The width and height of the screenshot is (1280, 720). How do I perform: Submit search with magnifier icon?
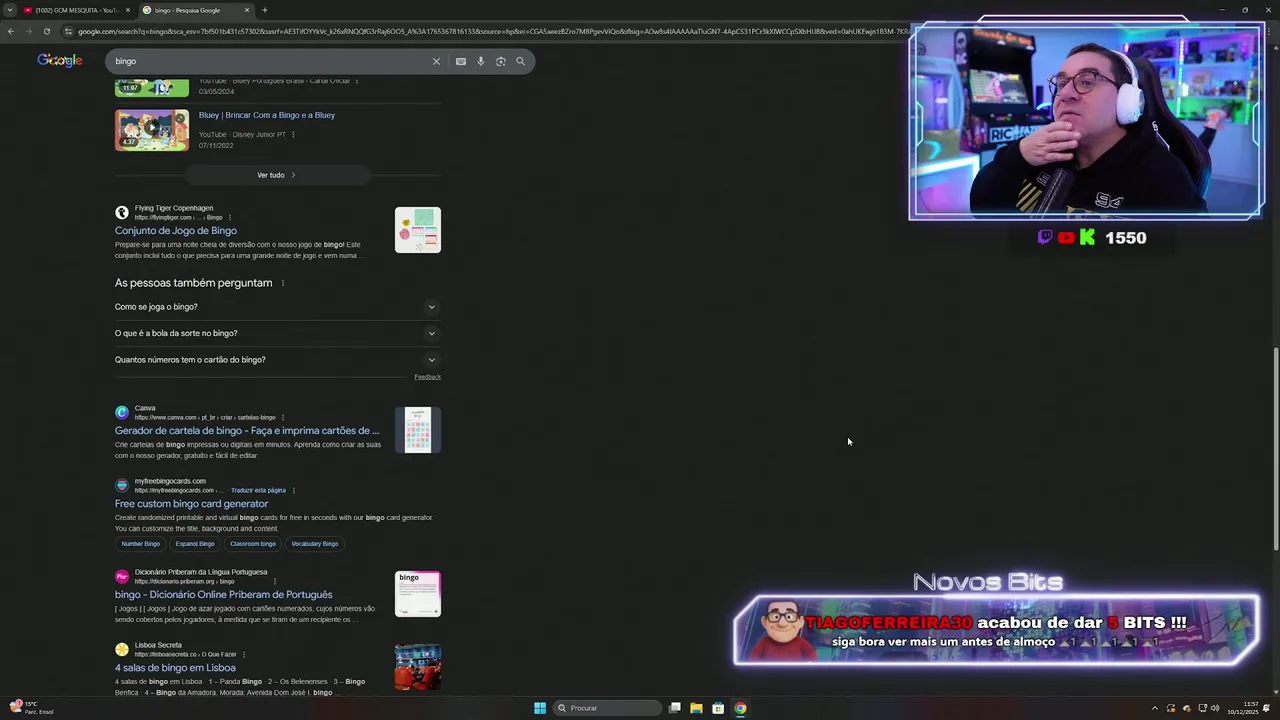pos(520,61)
